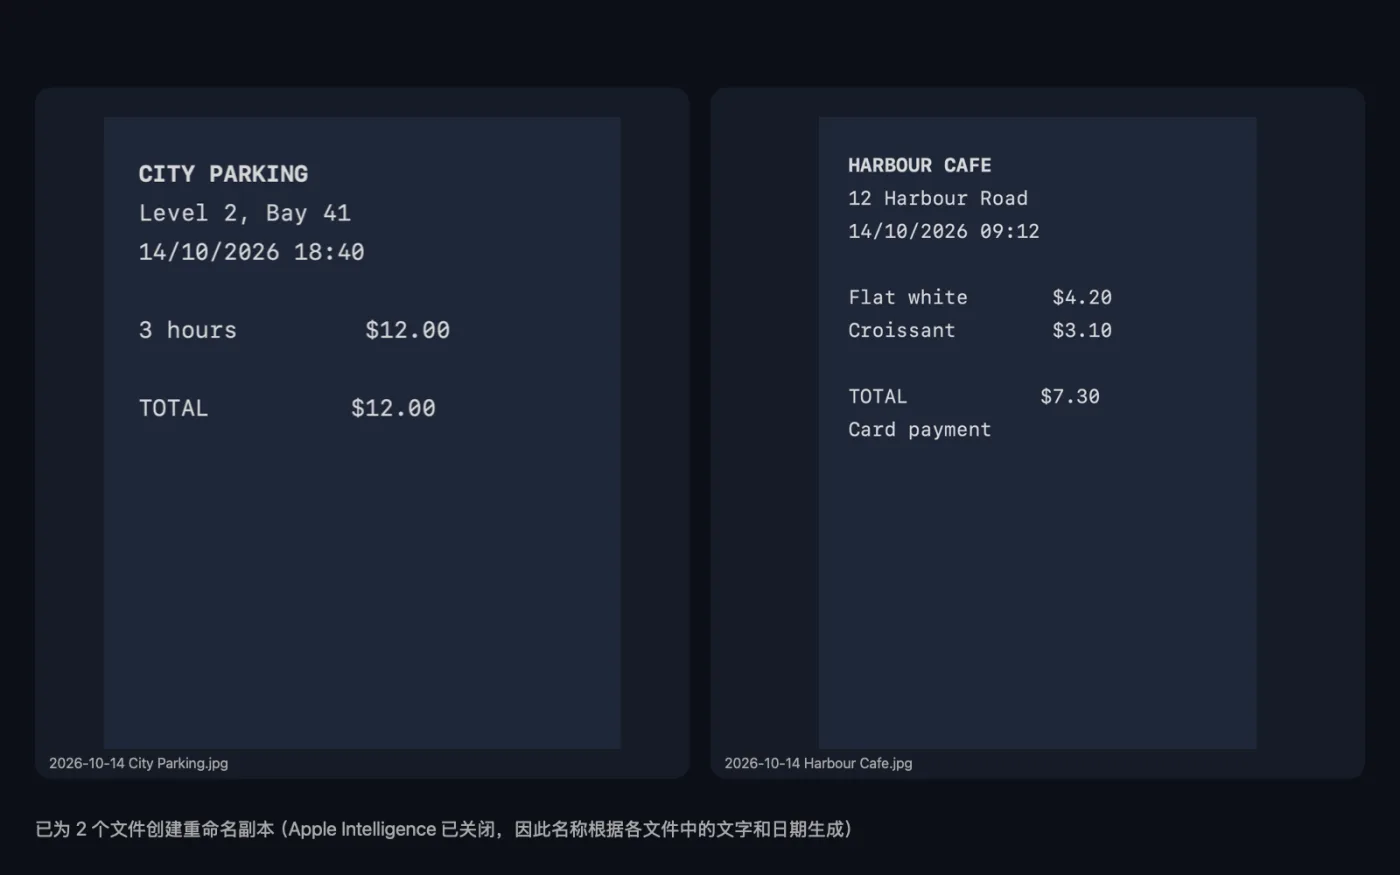Viewport: 1400px width, 875px height.
Task: Click the CITY PARKING heading text
Action: [223, 174]
